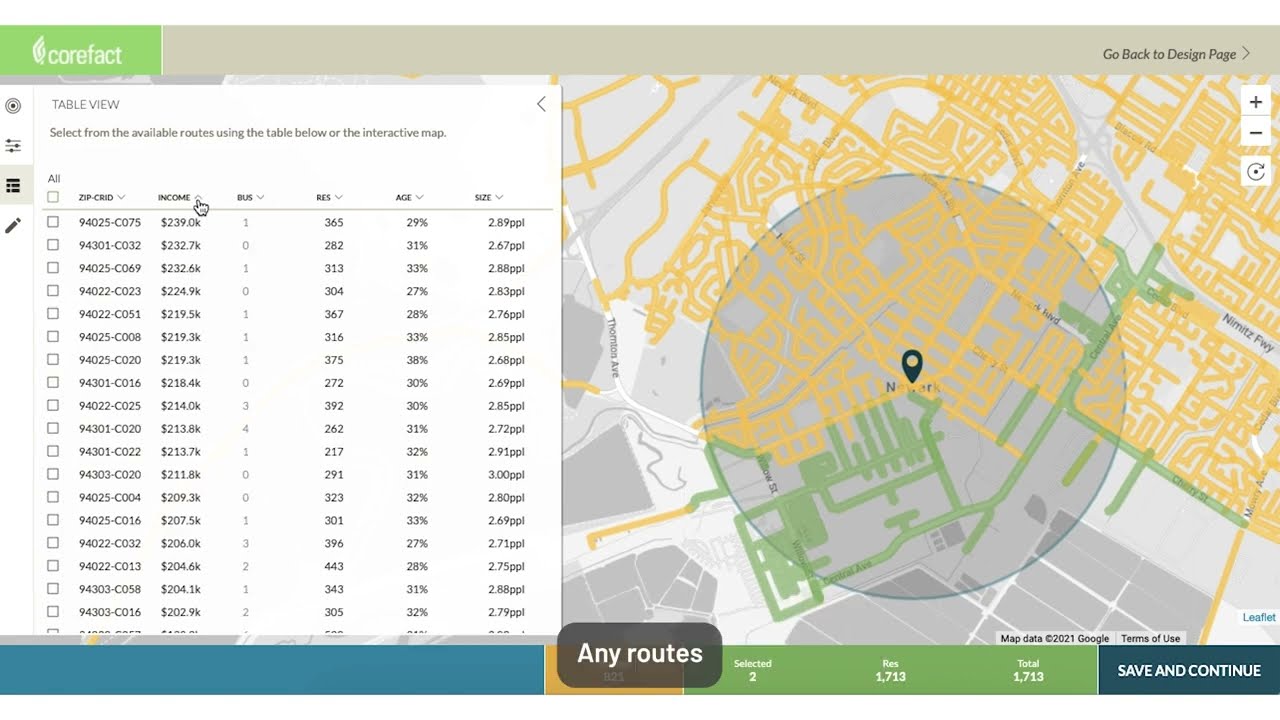This screenshot has width=1280, height=720.
Task: Click the map location pin marker
Action: 911,365
